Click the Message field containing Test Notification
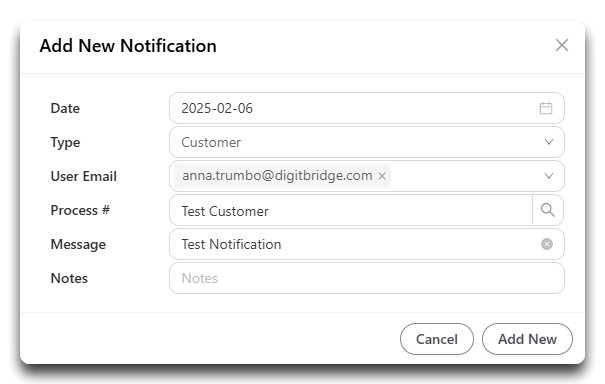This screenshot has height=384, width=605. click(x=367, y=244)
